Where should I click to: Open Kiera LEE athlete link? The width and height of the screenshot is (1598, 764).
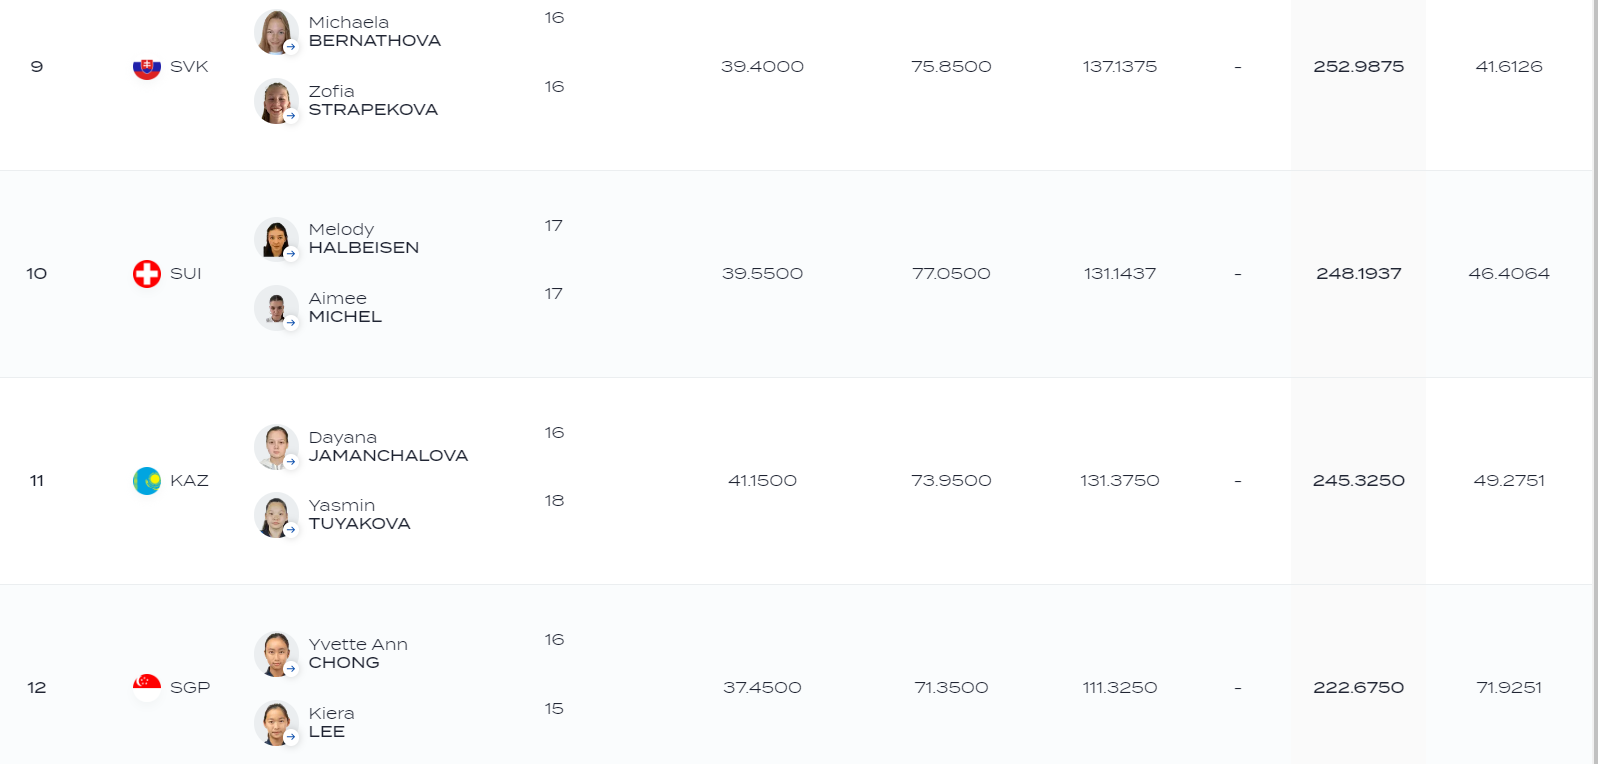331,722
